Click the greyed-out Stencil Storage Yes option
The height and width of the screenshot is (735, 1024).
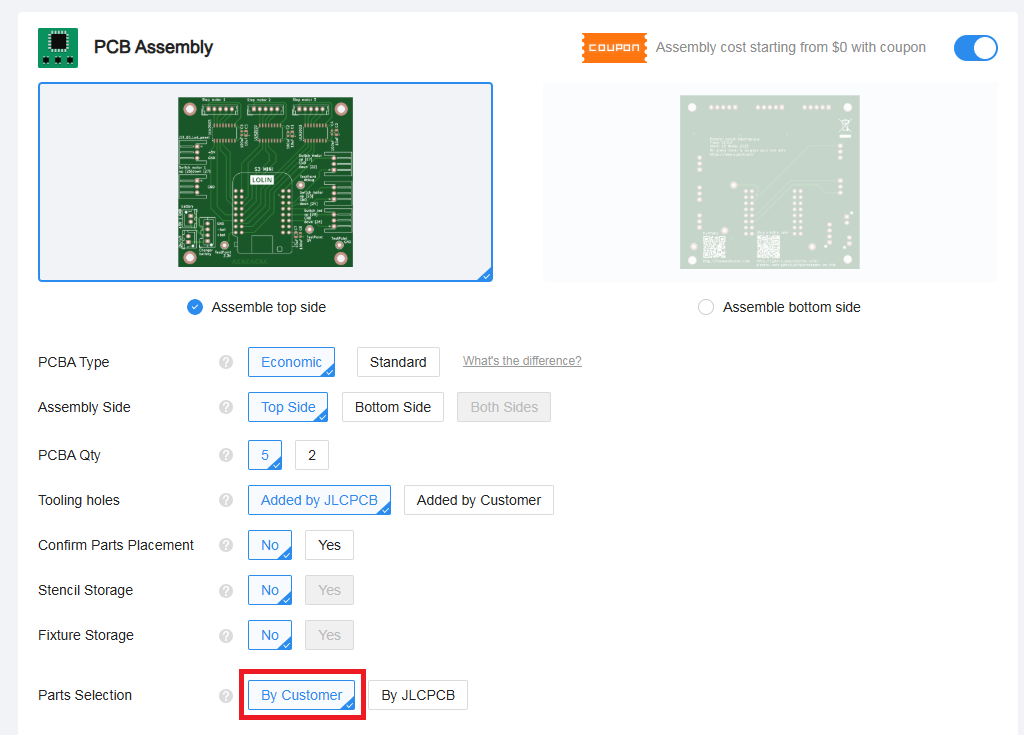tap(329, 590)
